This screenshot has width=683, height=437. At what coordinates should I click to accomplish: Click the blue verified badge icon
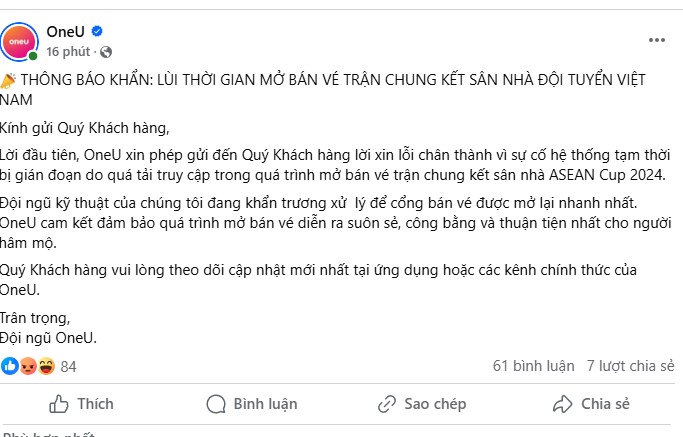97,31
